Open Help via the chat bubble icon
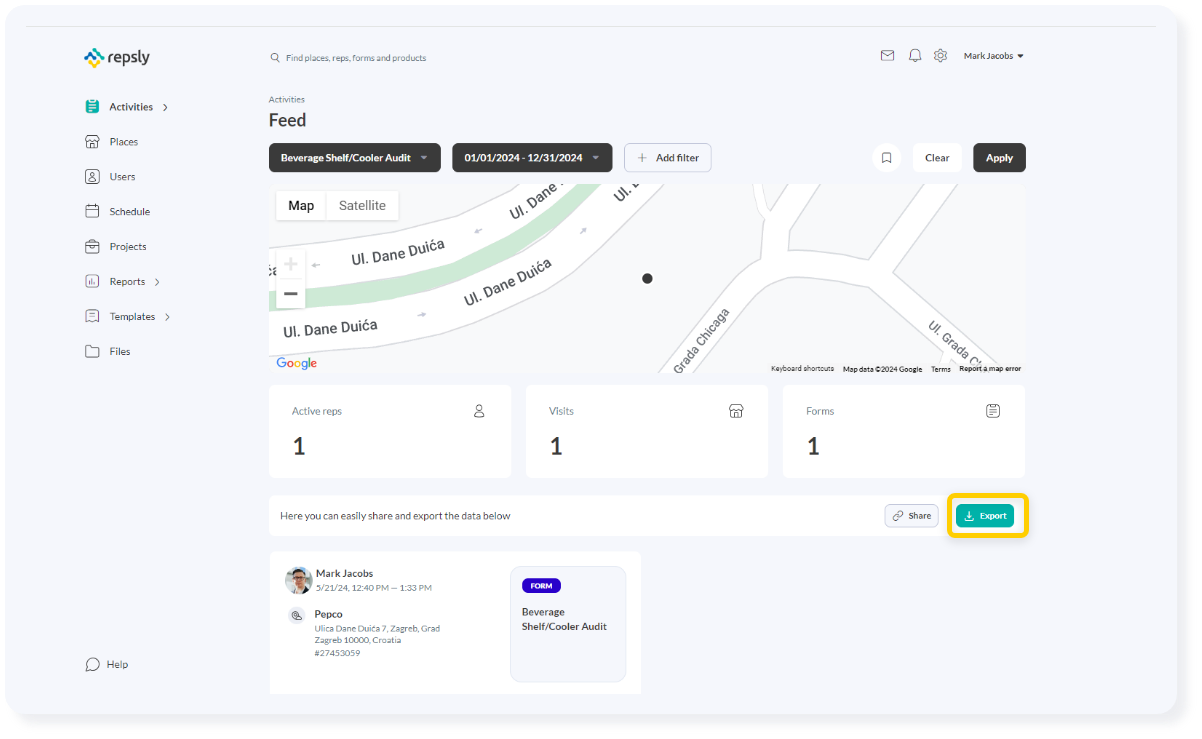Screen dimensions: 1202x739 [x=93, y=663]
